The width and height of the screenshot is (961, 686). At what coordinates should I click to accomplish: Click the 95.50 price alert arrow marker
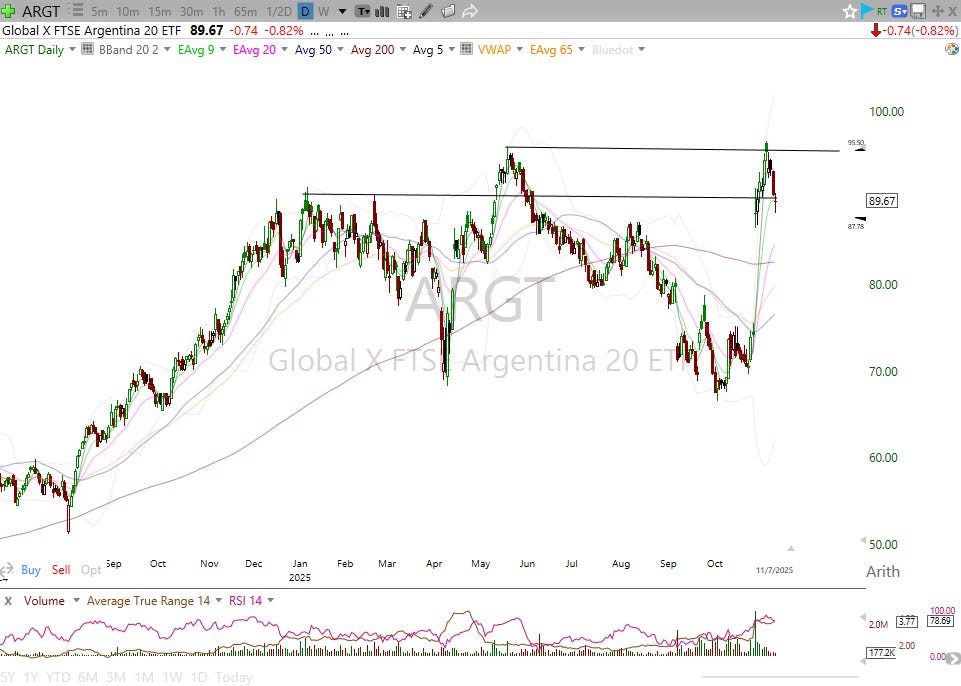pyautogui.click(x=860, y=148)
